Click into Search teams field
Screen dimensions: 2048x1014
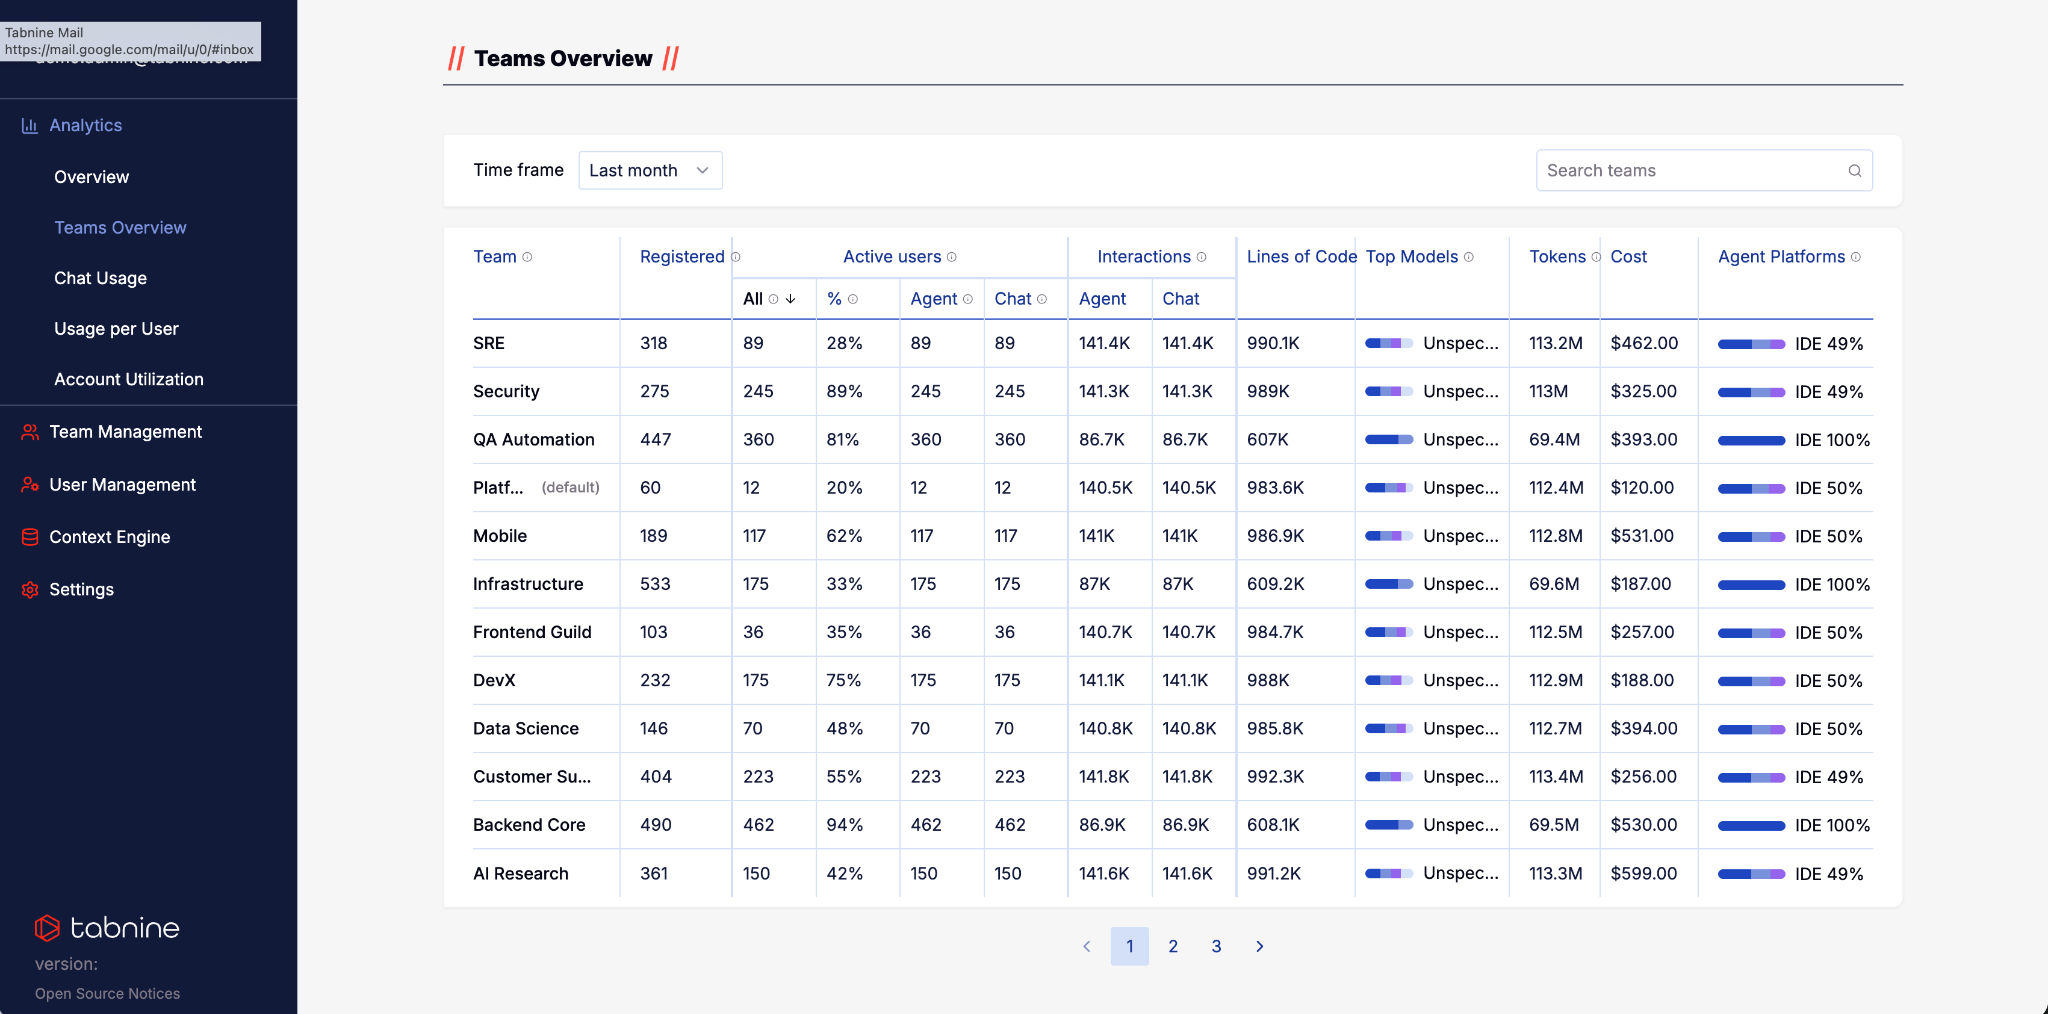coord(1704,171)
